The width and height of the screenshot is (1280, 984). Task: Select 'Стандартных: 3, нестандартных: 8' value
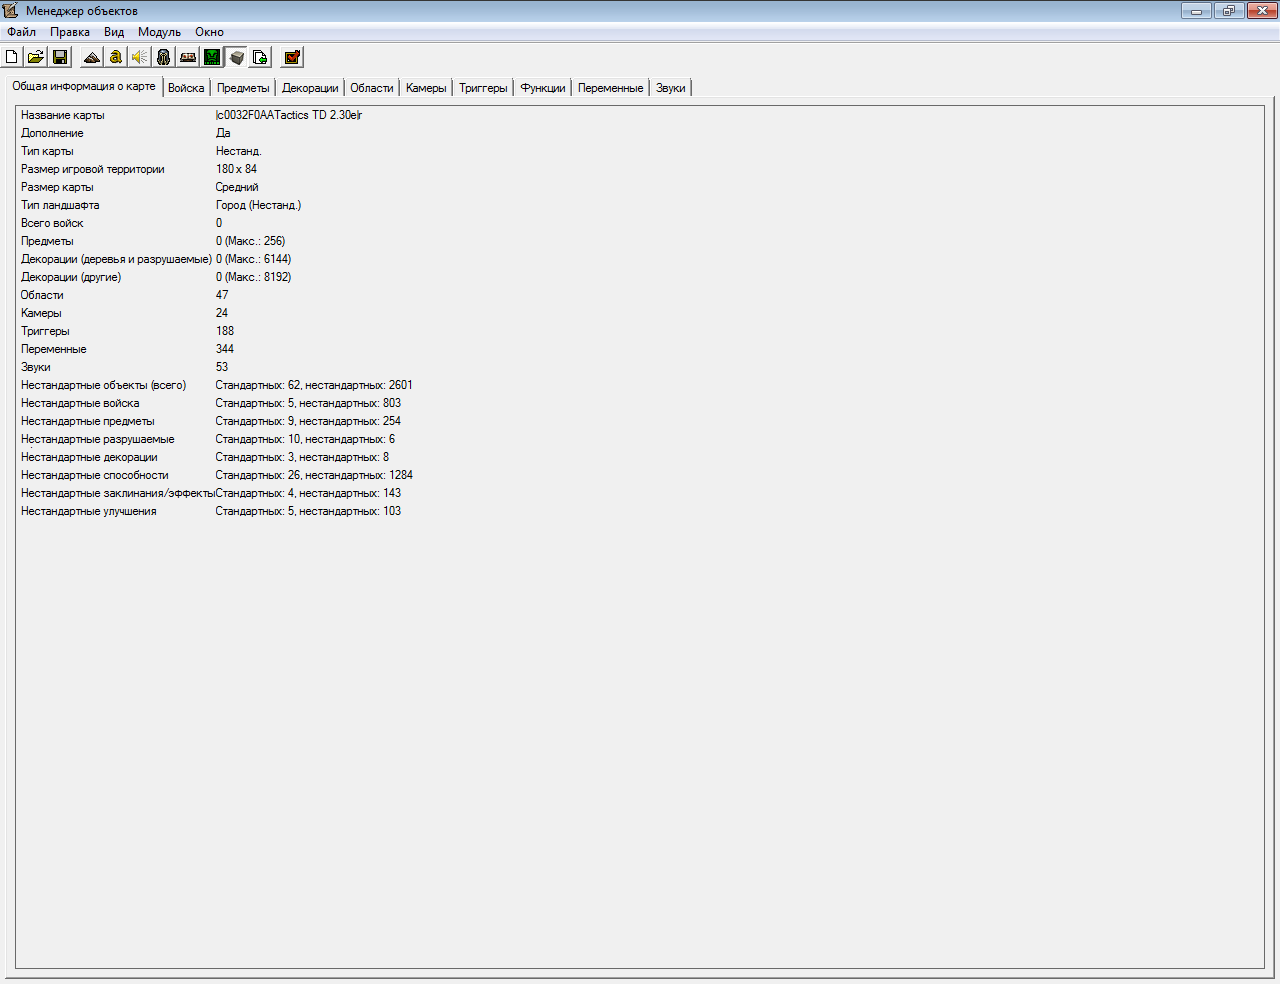tap(302, 457)
